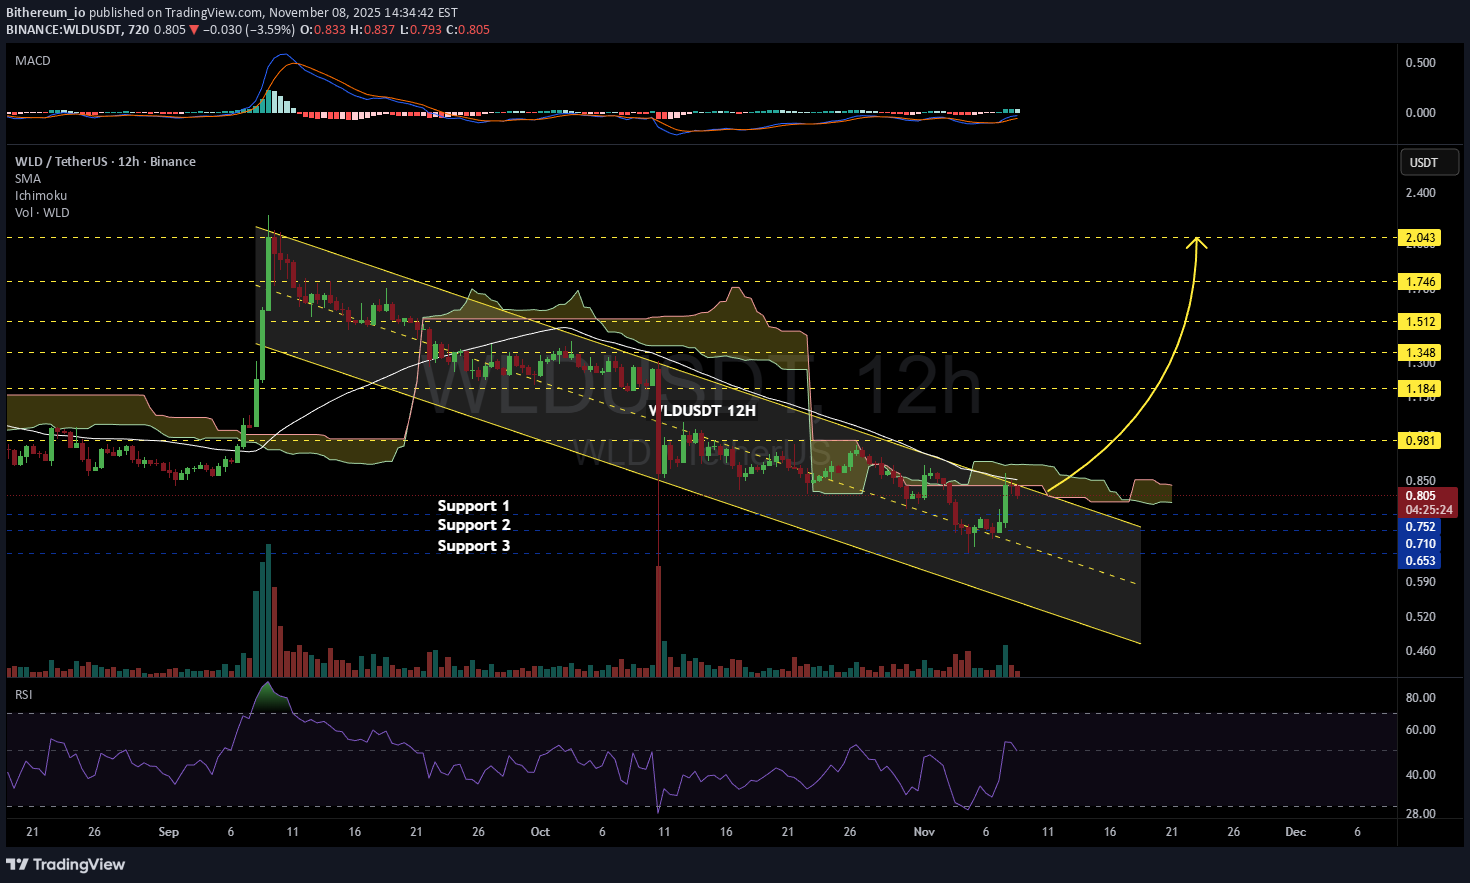Screen dimensions: 1470x883
Task: Click the red down-triangle price change indicator
Action: pyautogui.click(x=194, y=30)
